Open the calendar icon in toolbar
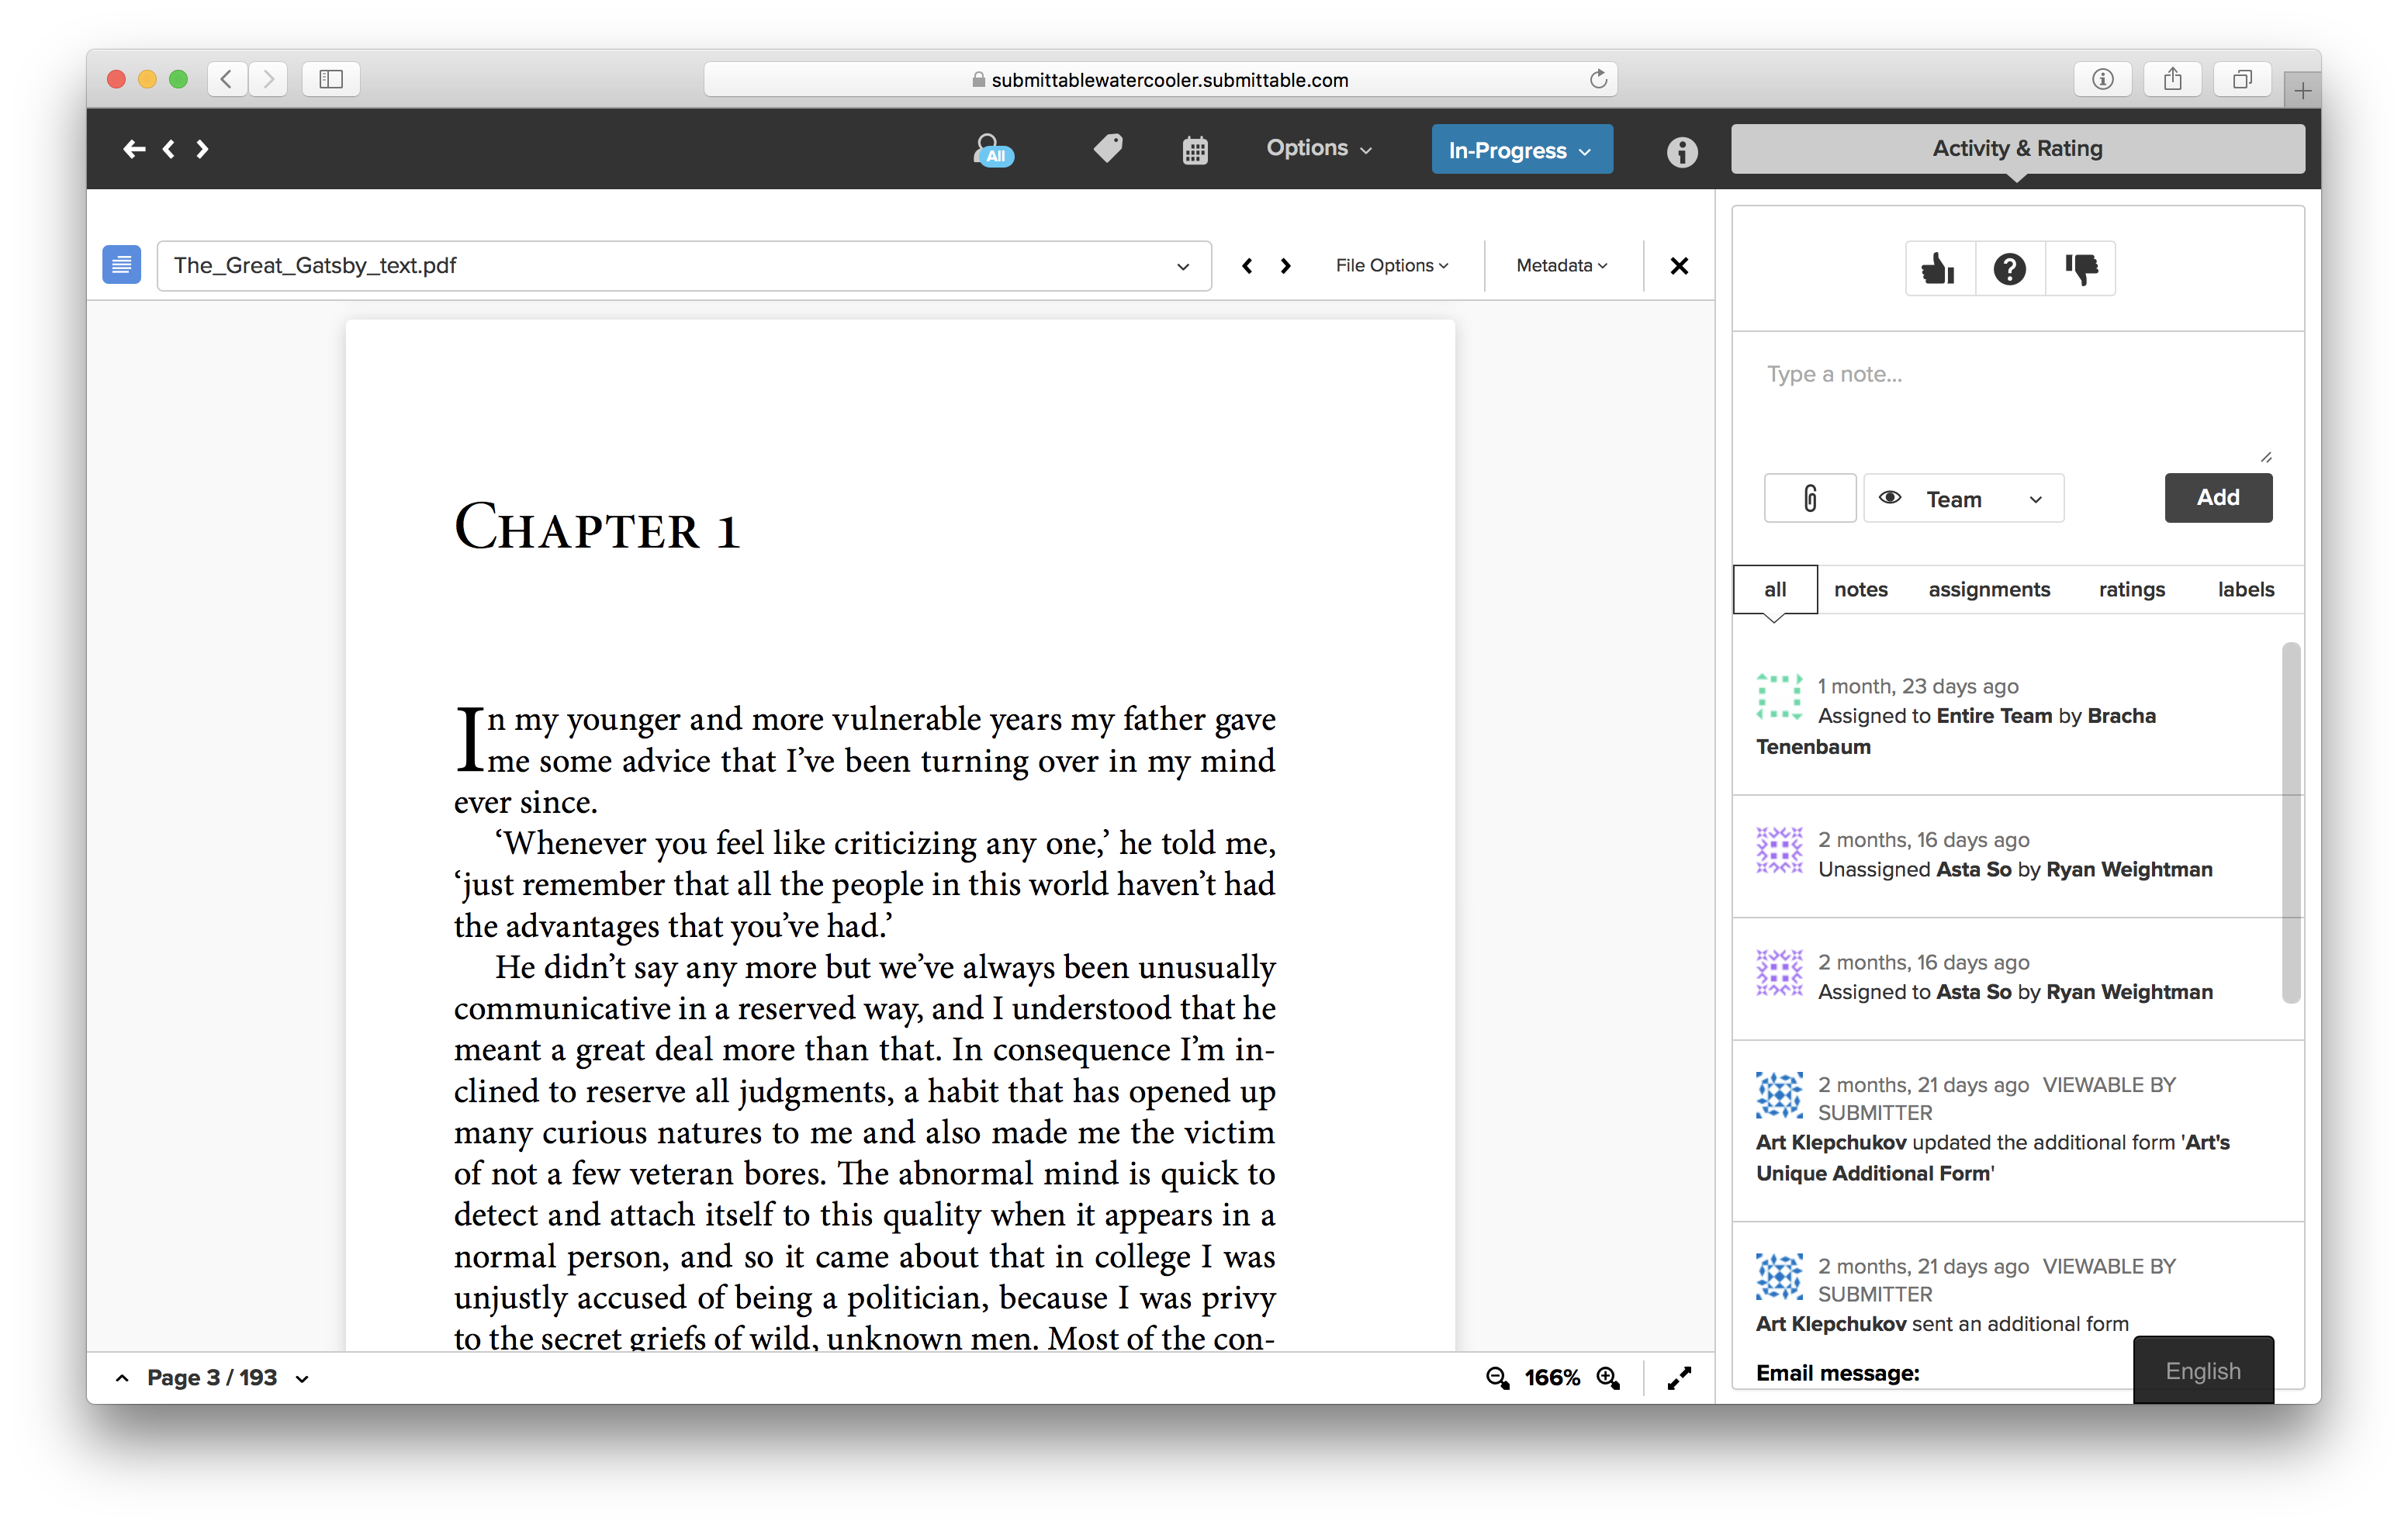The image size is (2408, 1528). 1195,150
